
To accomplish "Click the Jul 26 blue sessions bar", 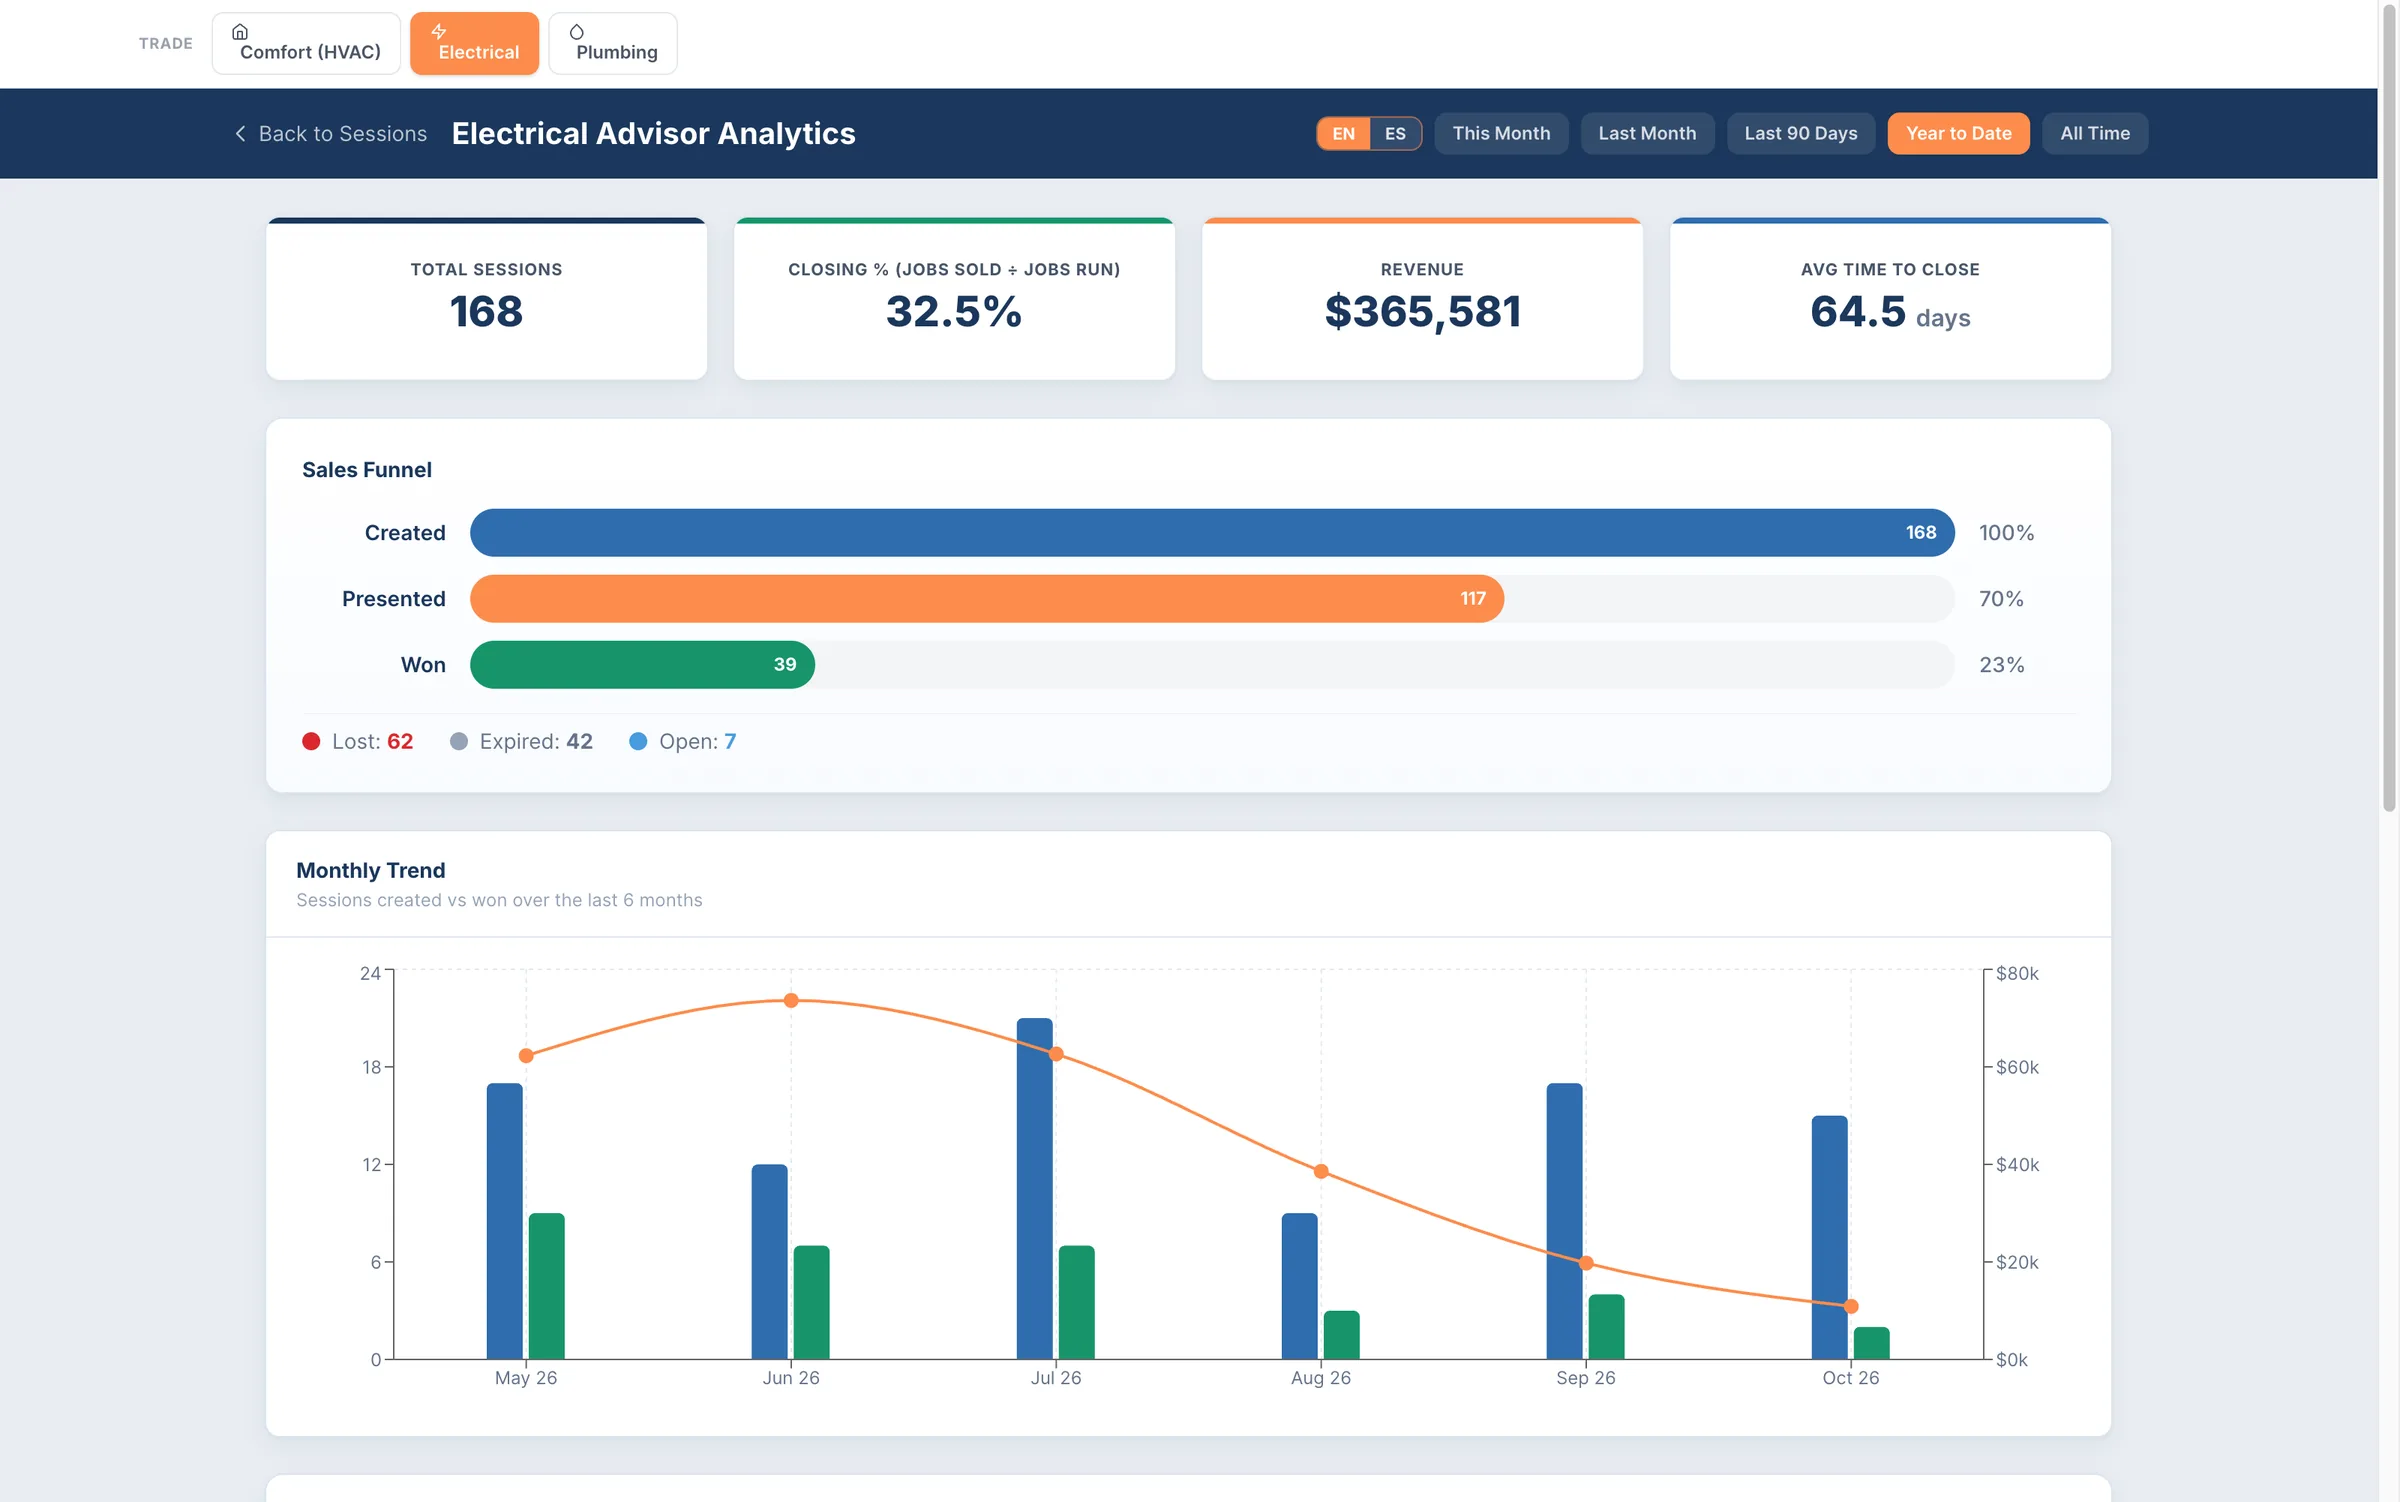I will coord(1035,1188).
